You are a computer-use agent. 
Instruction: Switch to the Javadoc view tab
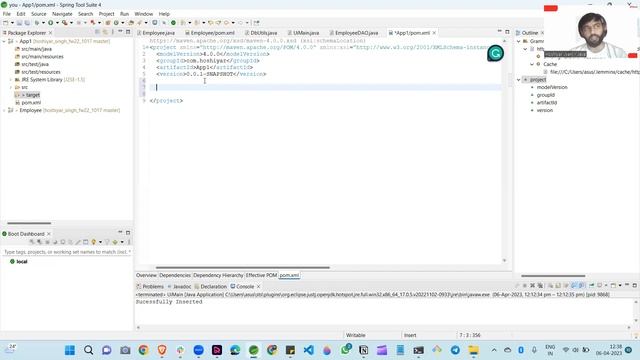[x=179, y=287]
